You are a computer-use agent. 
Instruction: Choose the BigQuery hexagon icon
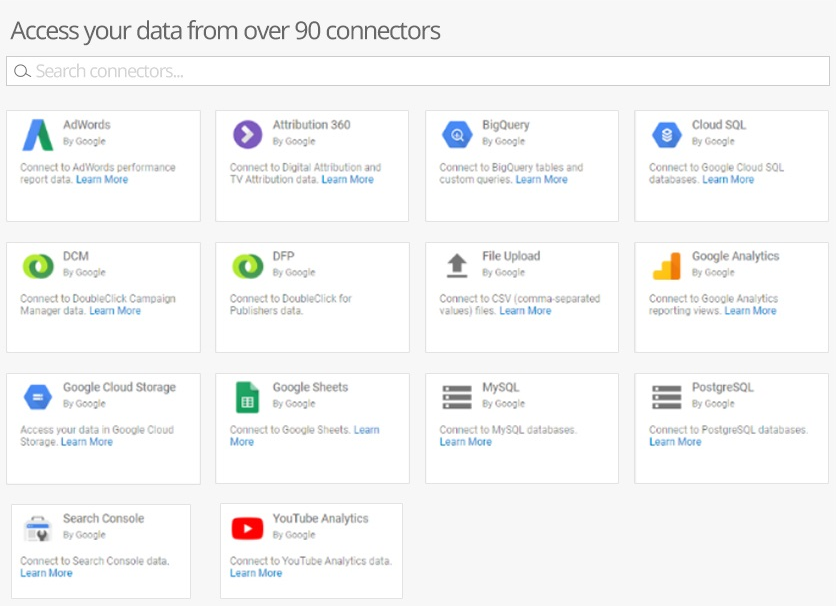point(457,134)
